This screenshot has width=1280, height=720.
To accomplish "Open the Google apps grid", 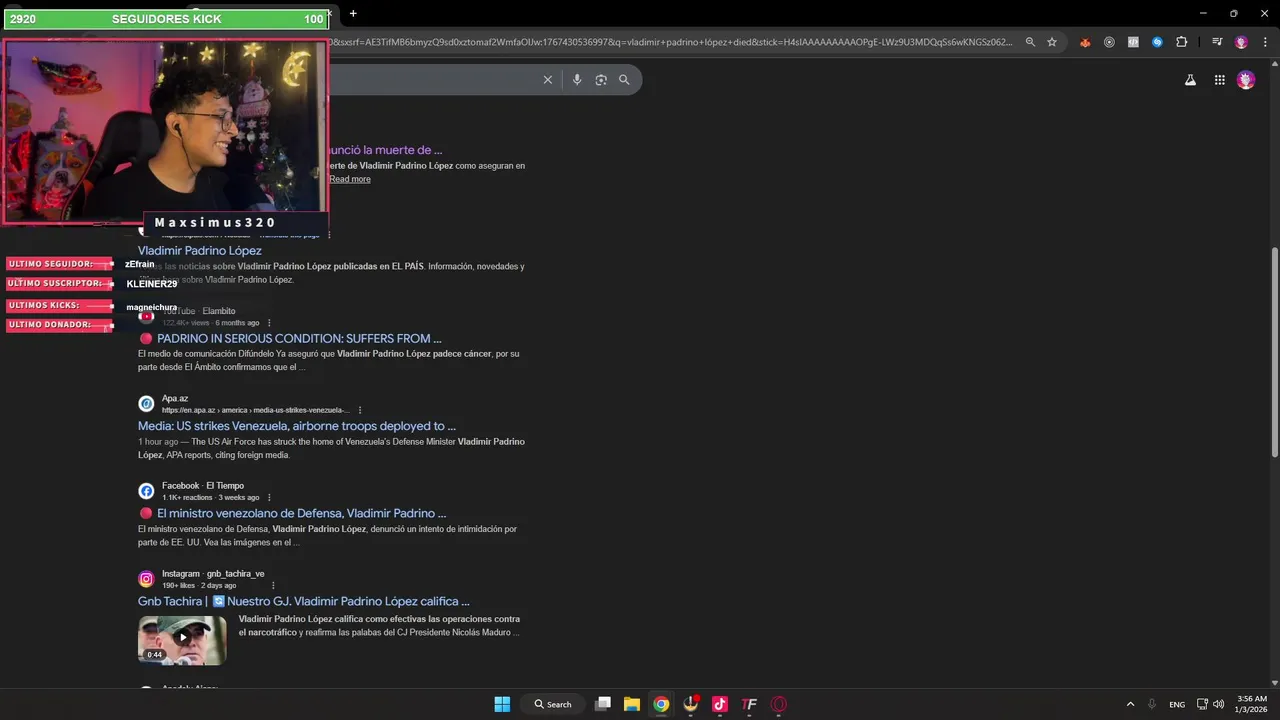I will pyautogui.click(x=1220, y=80).
